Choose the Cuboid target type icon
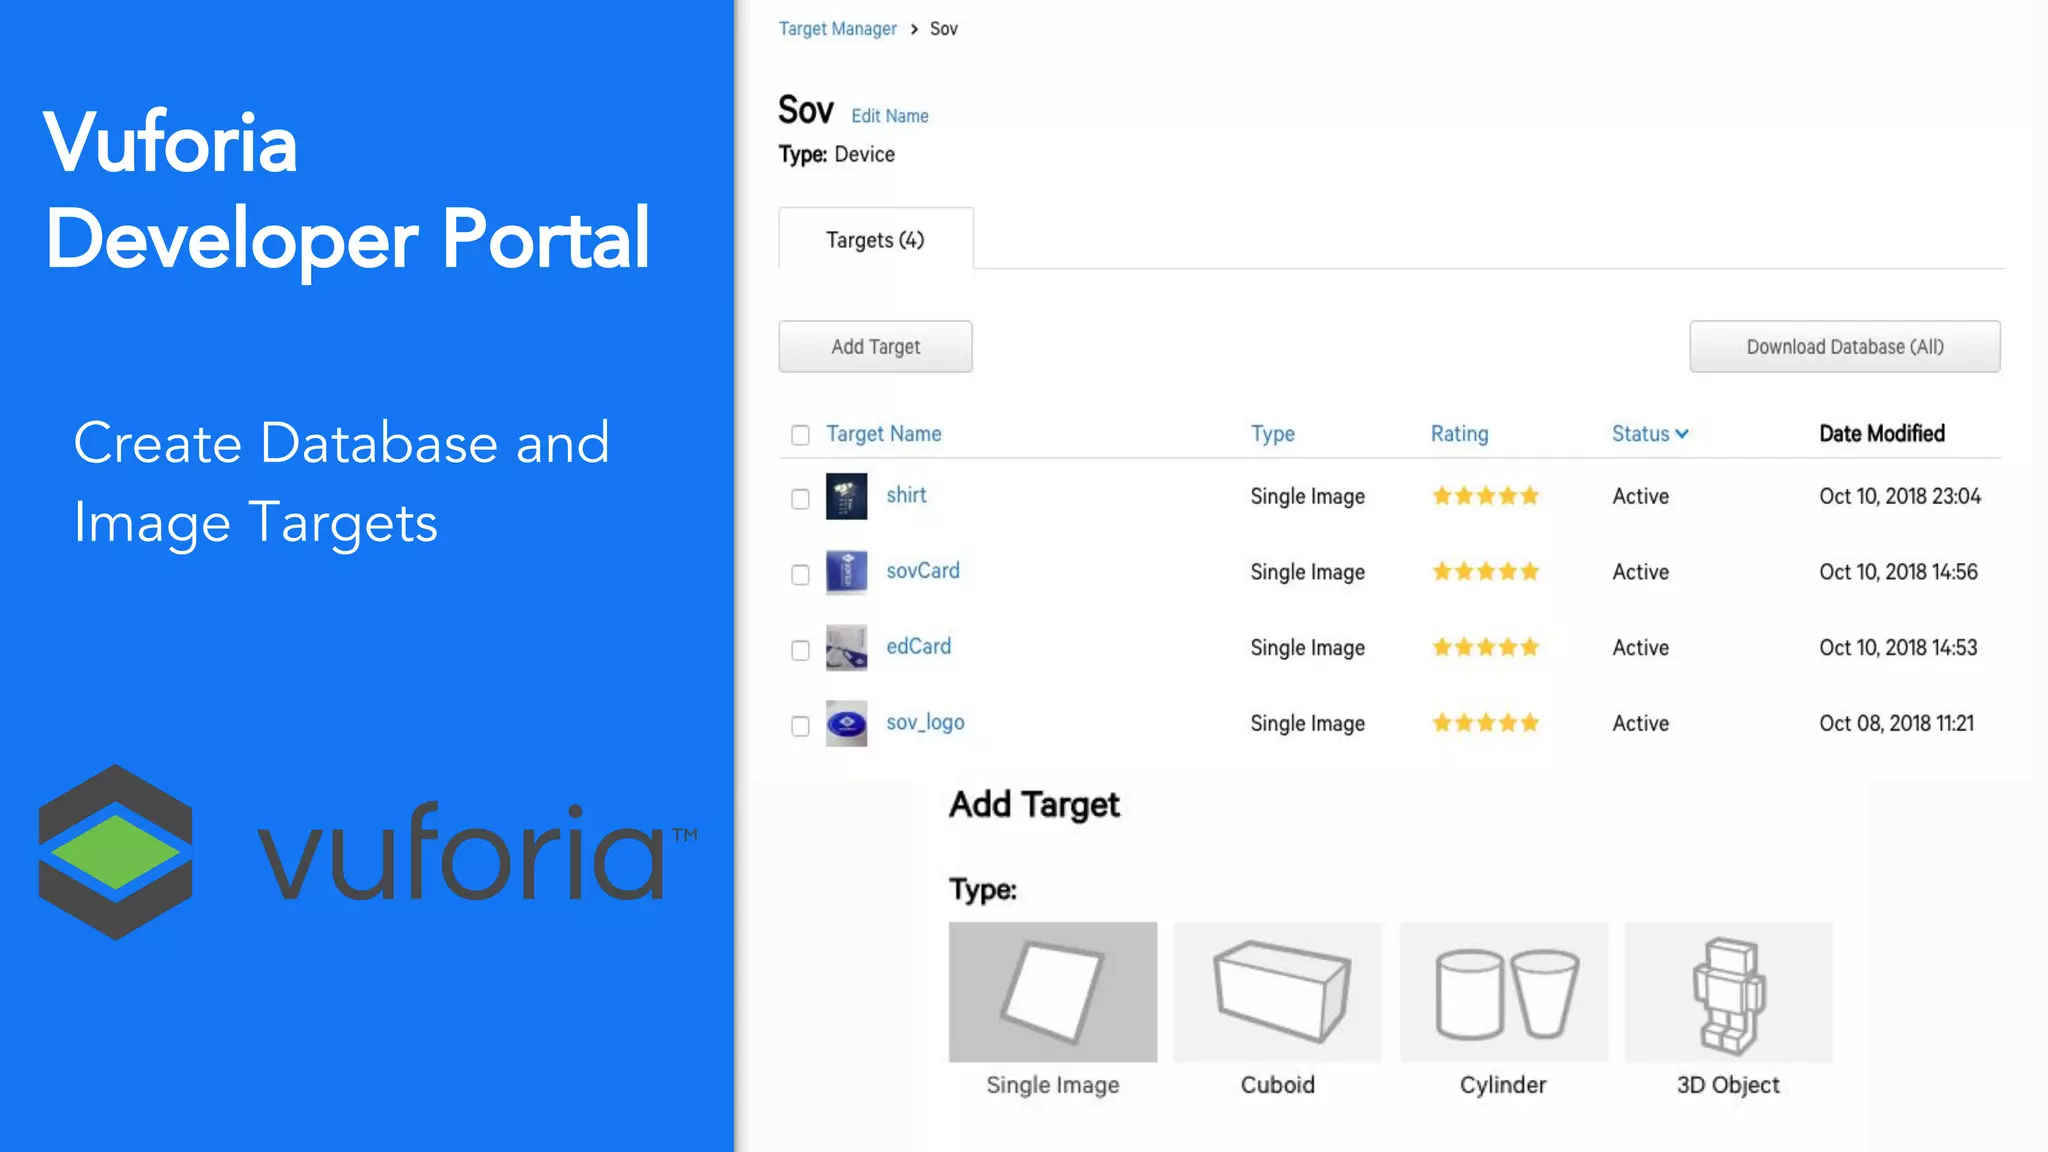2048x1152 pixels. [x=1278, y=992]
